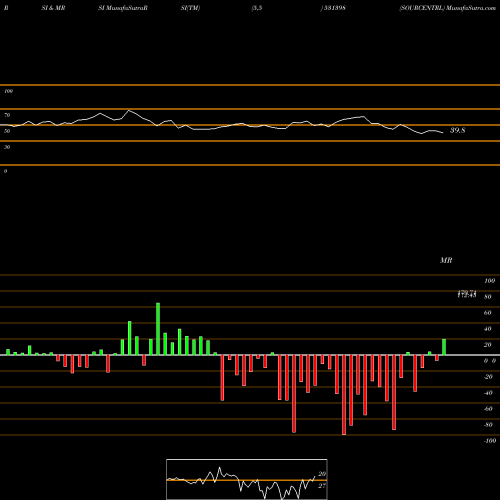
Task: Click the MR right axis label 60
Action: pyautogui.click(x=488, y=313)
